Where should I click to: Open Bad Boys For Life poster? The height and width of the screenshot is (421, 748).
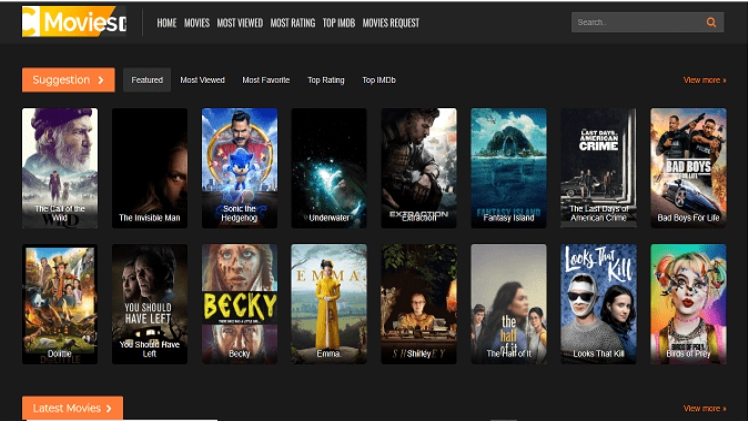pyautogui.click(x=688, y=168)
